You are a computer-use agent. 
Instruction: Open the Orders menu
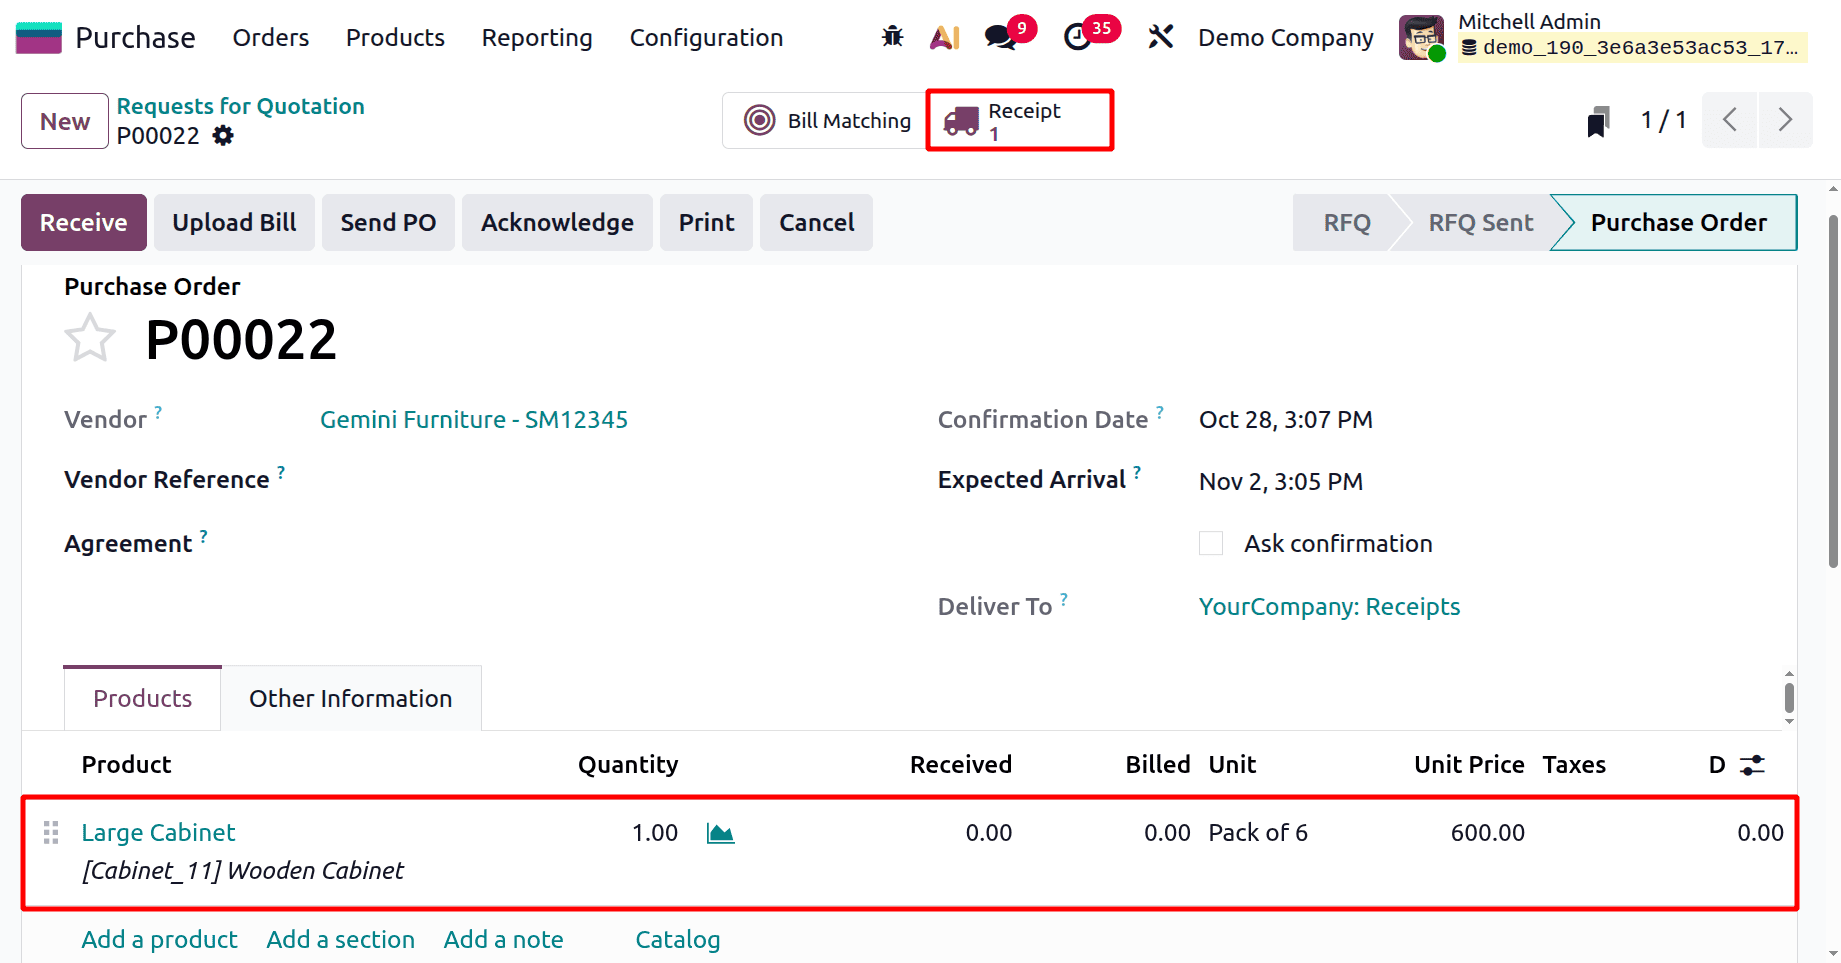(270, 37)
